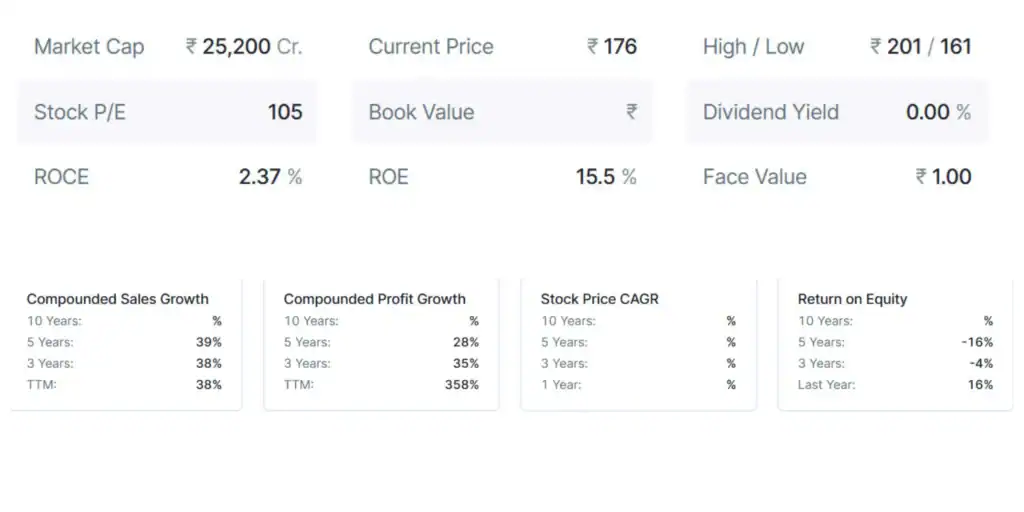Click the Face Value label

[x=754, y=177]
